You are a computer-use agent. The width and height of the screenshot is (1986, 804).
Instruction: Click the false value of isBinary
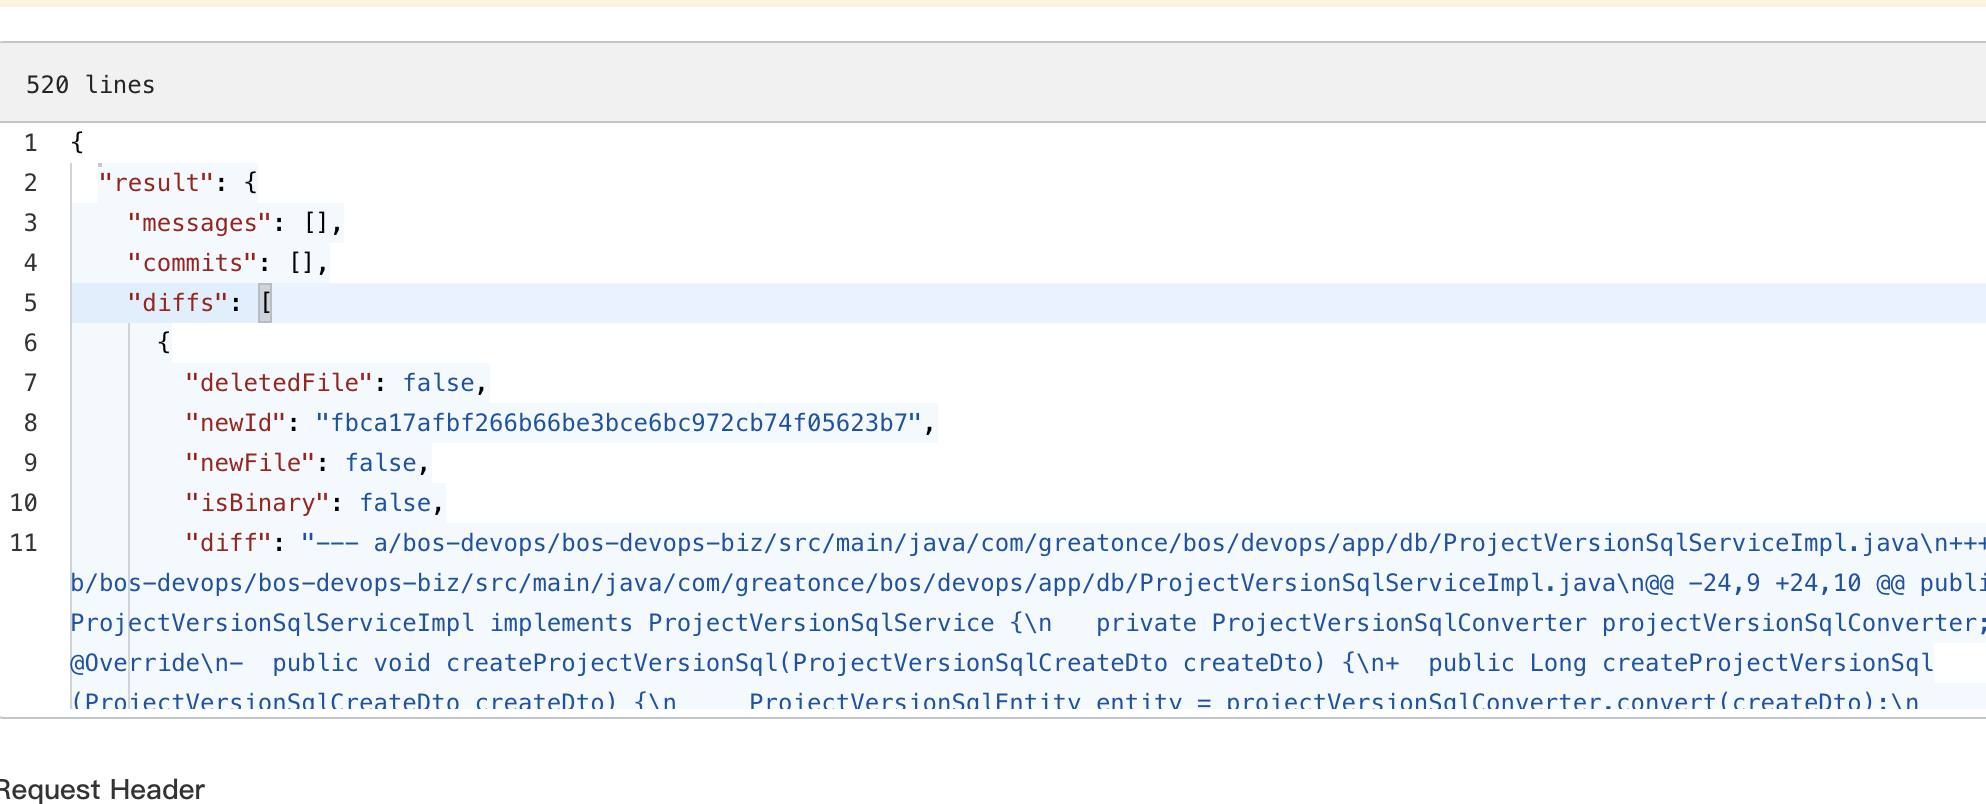click(x=396, y=503)
